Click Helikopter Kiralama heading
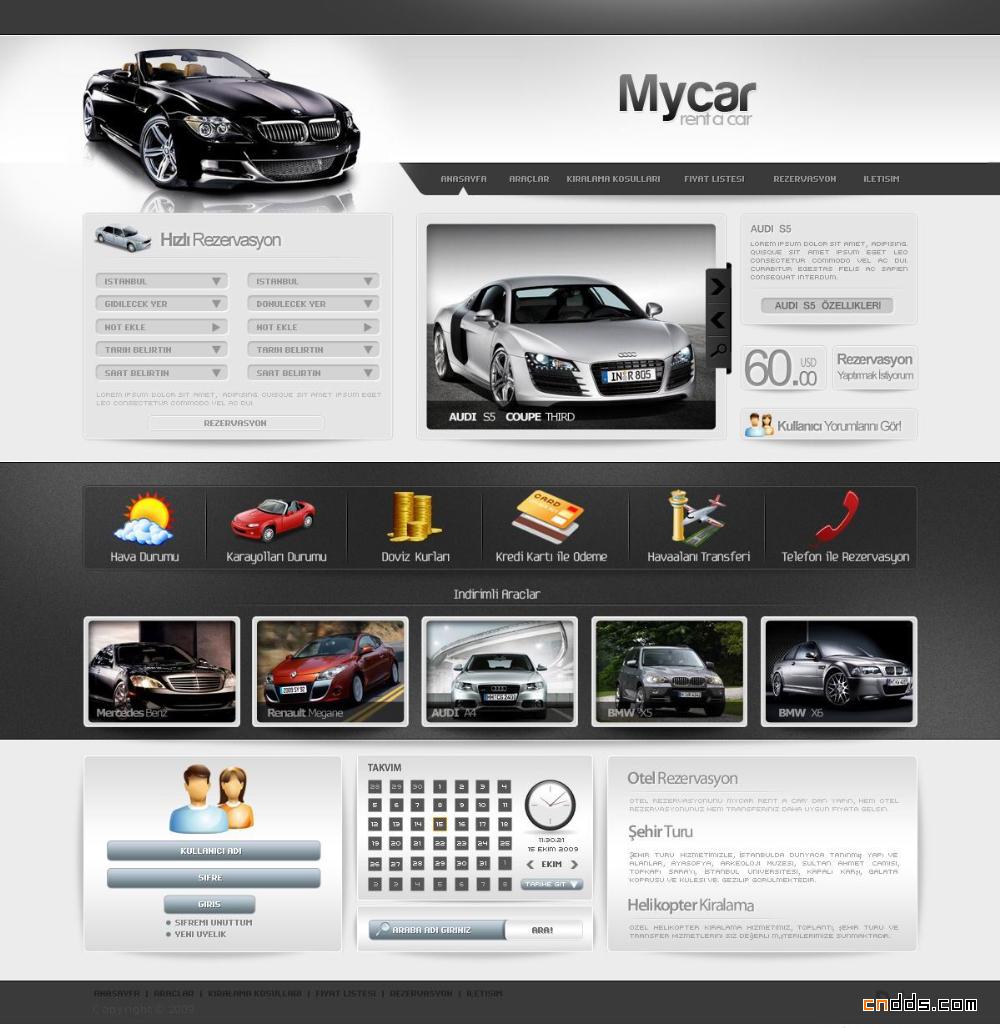1000x1028 pixels. point(690,905)
